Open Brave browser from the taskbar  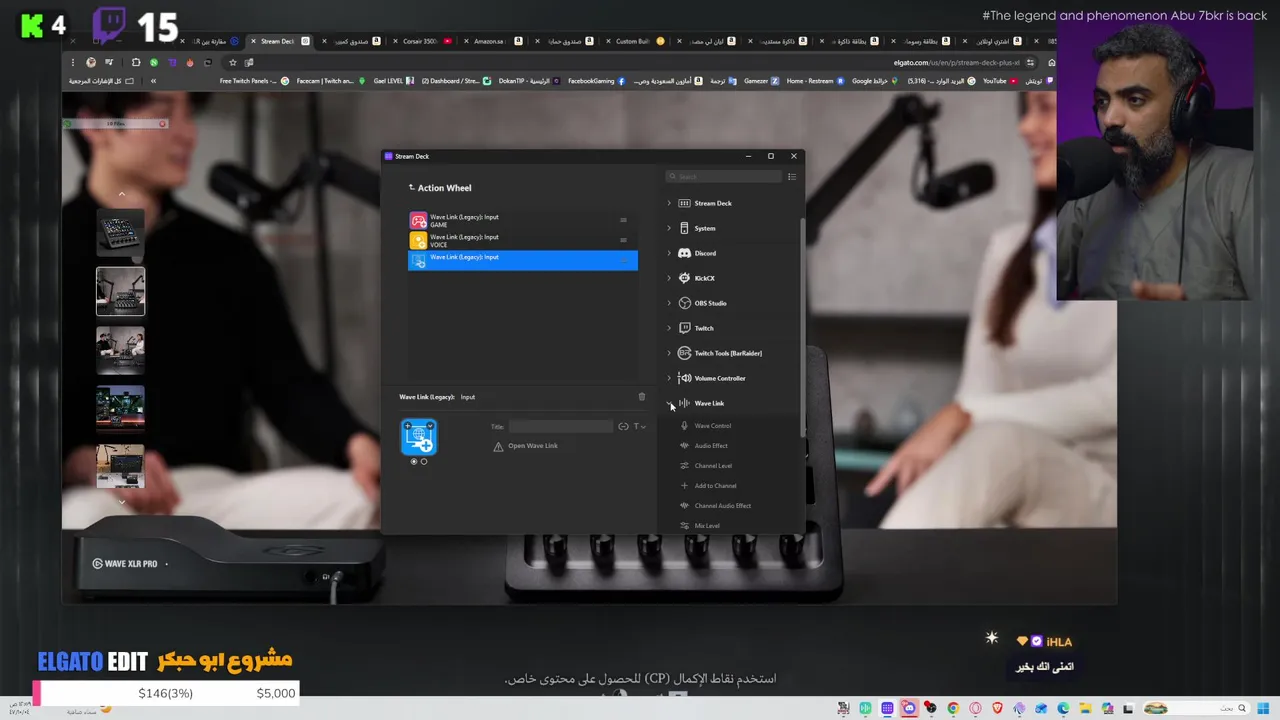[x=997, y=708]
